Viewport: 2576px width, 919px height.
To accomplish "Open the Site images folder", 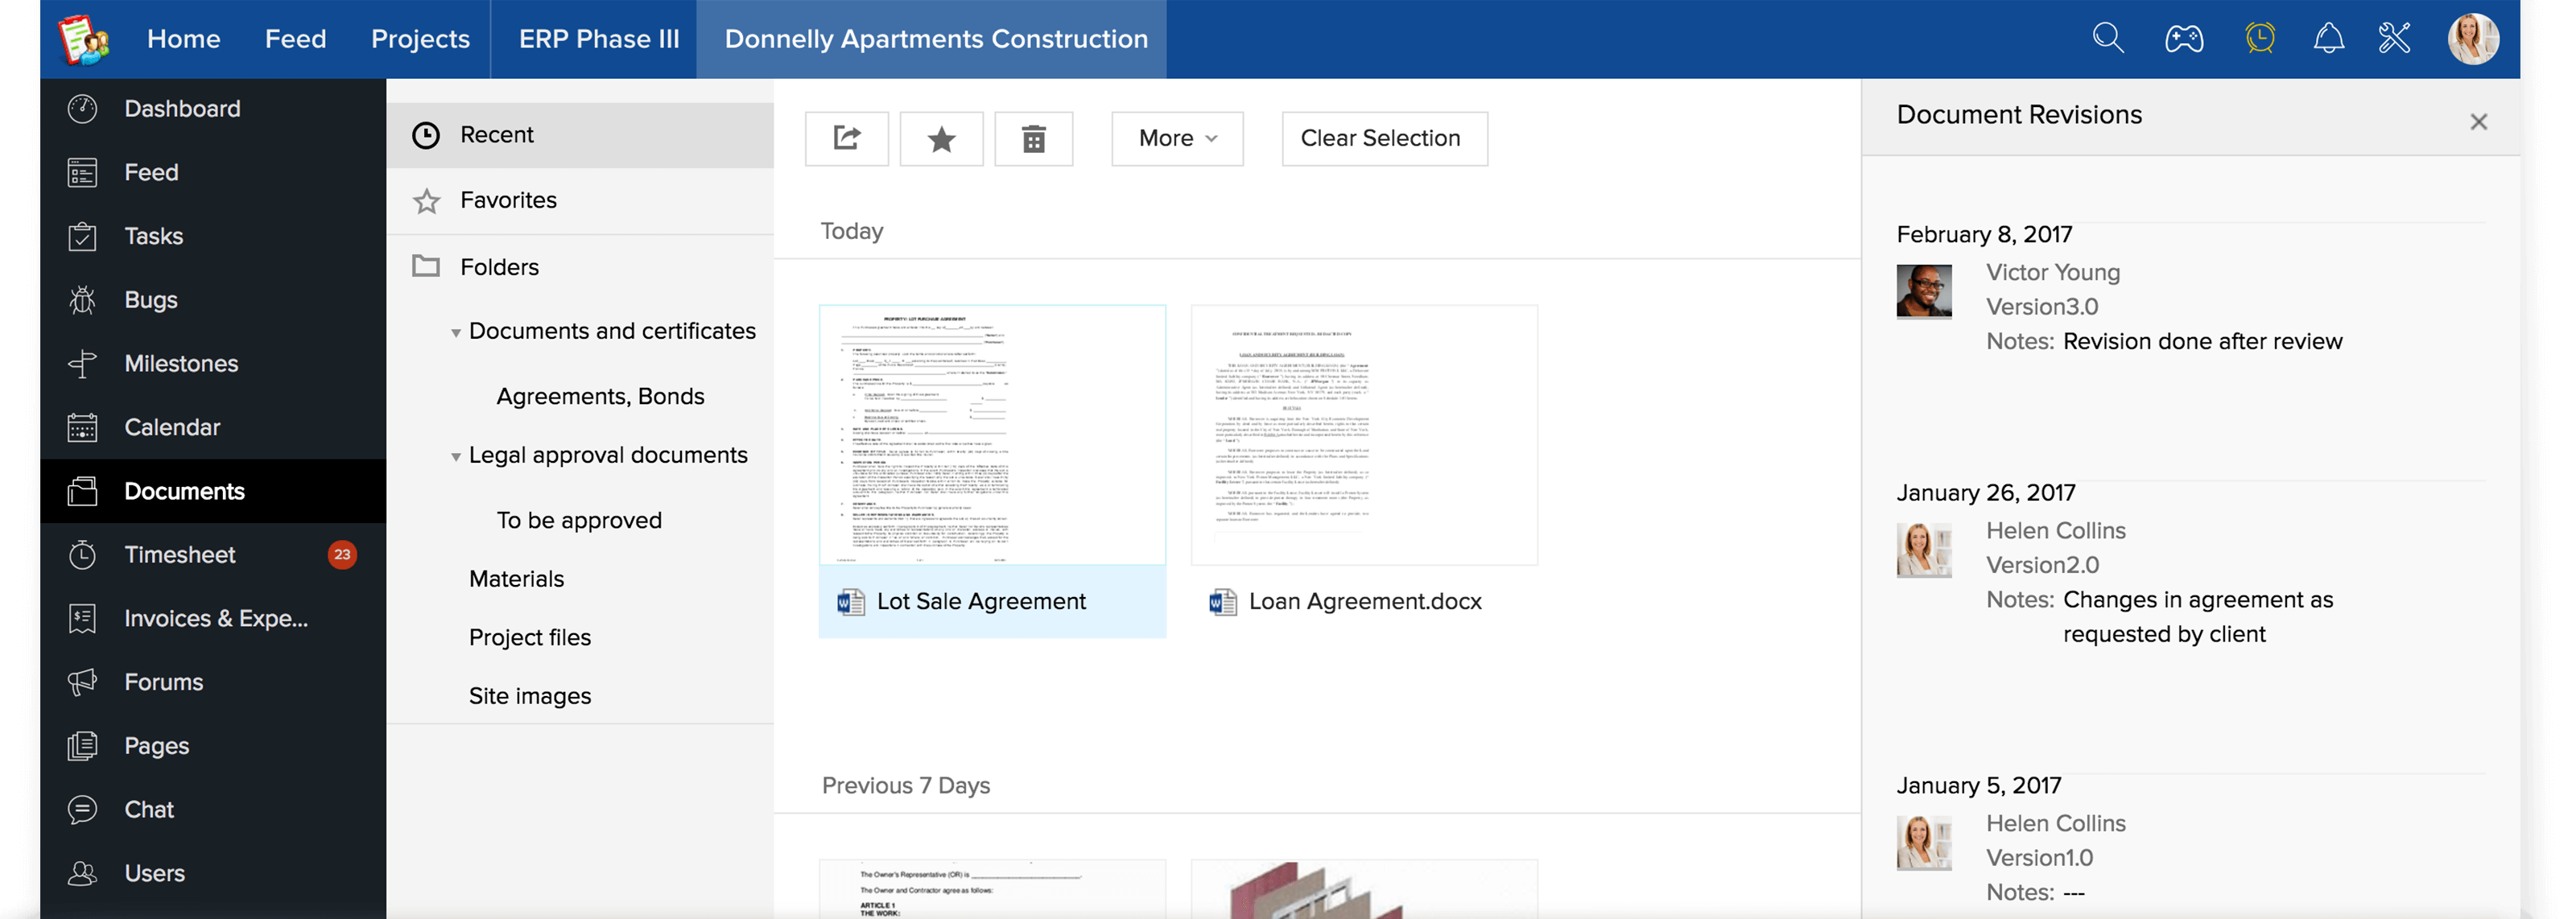I will [x=529, y=696].
